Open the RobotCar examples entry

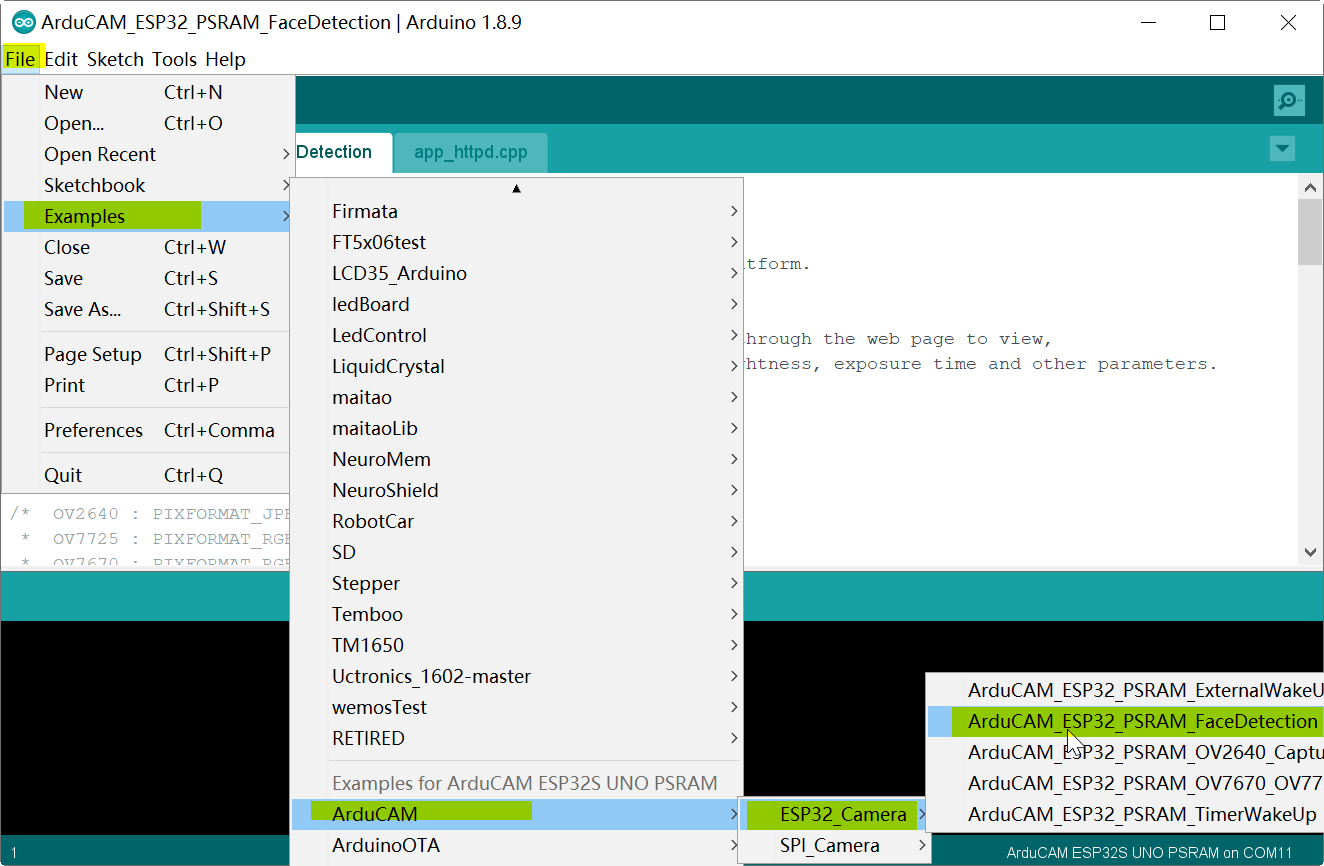coord(517,521)
